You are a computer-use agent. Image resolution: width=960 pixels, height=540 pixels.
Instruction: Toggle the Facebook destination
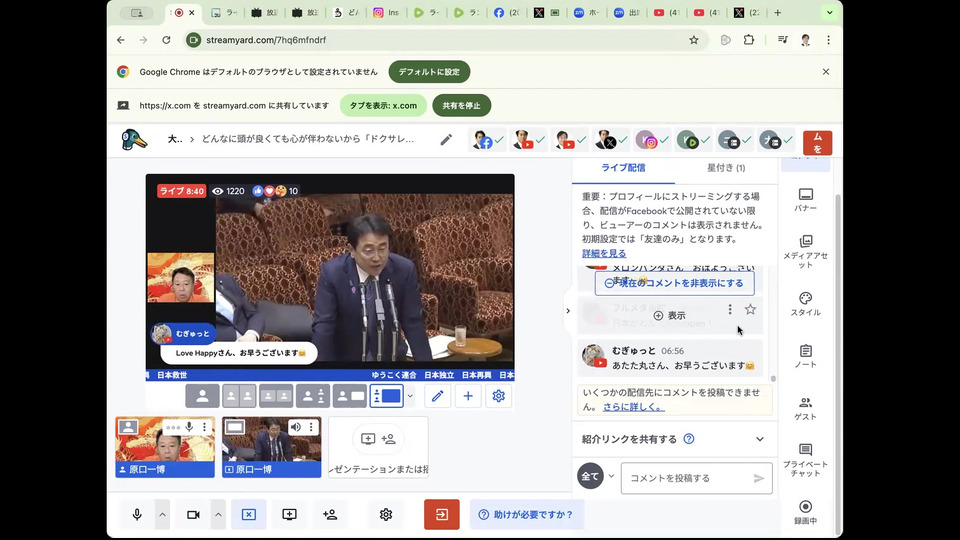click(488, 140)
